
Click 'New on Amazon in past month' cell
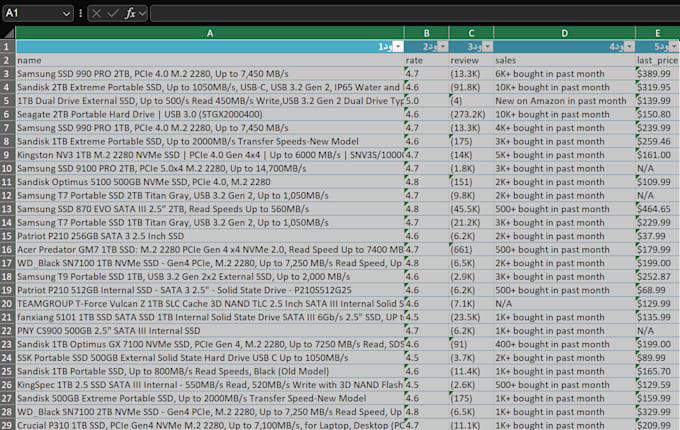pyautogui.click(x=564, y=101)
